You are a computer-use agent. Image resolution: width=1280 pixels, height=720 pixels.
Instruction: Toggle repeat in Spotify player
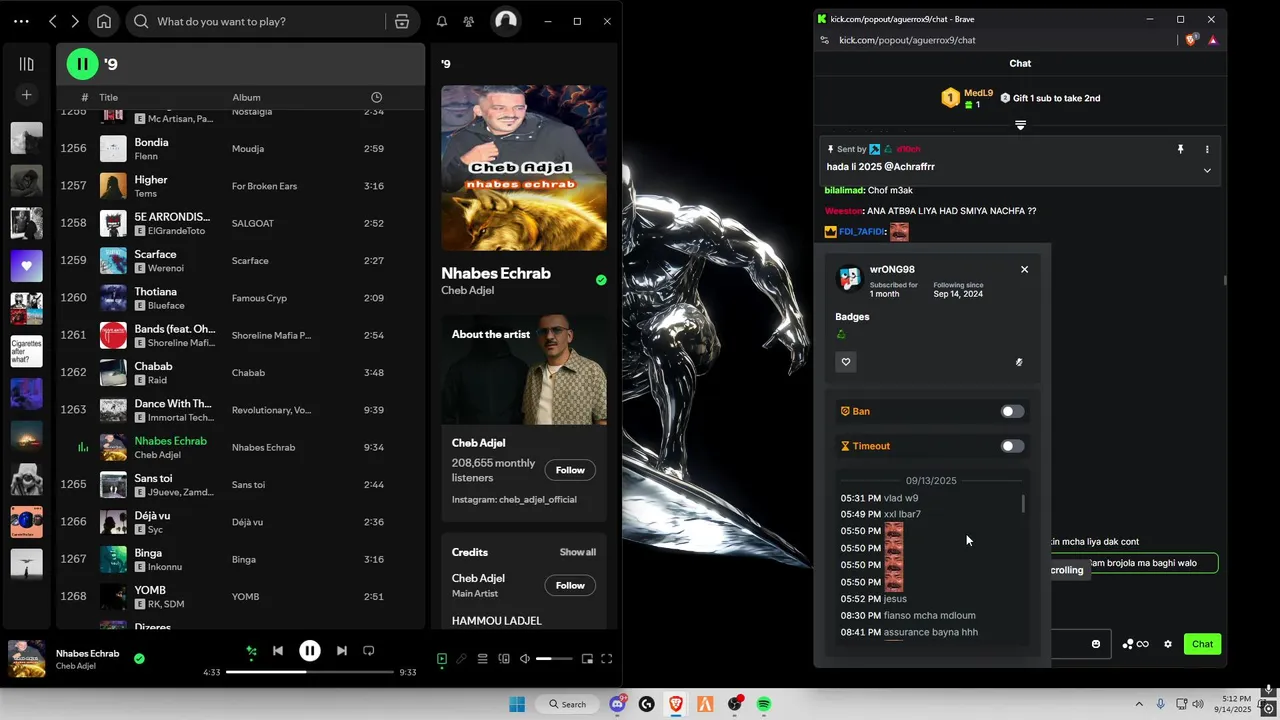[369, 651]
